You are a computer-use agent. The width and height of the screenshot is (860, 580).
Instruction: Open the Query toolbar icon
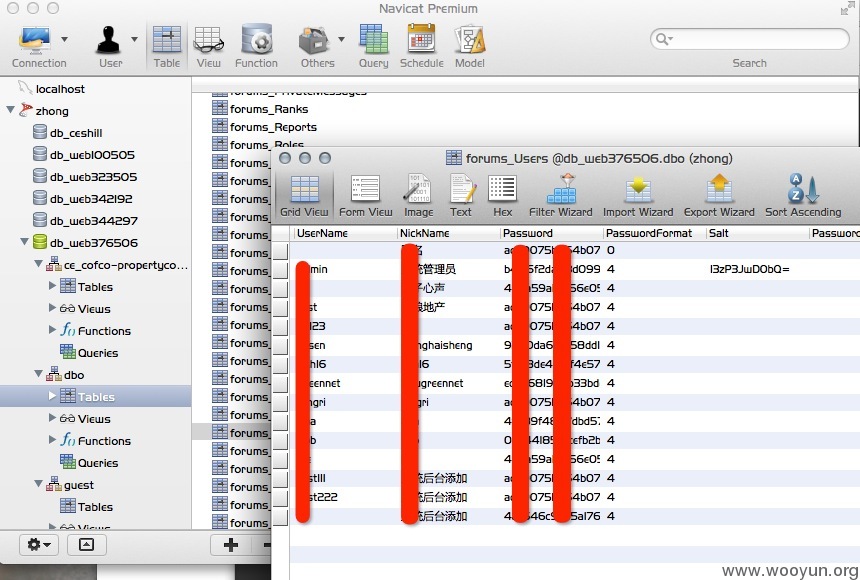pyautogui.click(x=374, y=40)
